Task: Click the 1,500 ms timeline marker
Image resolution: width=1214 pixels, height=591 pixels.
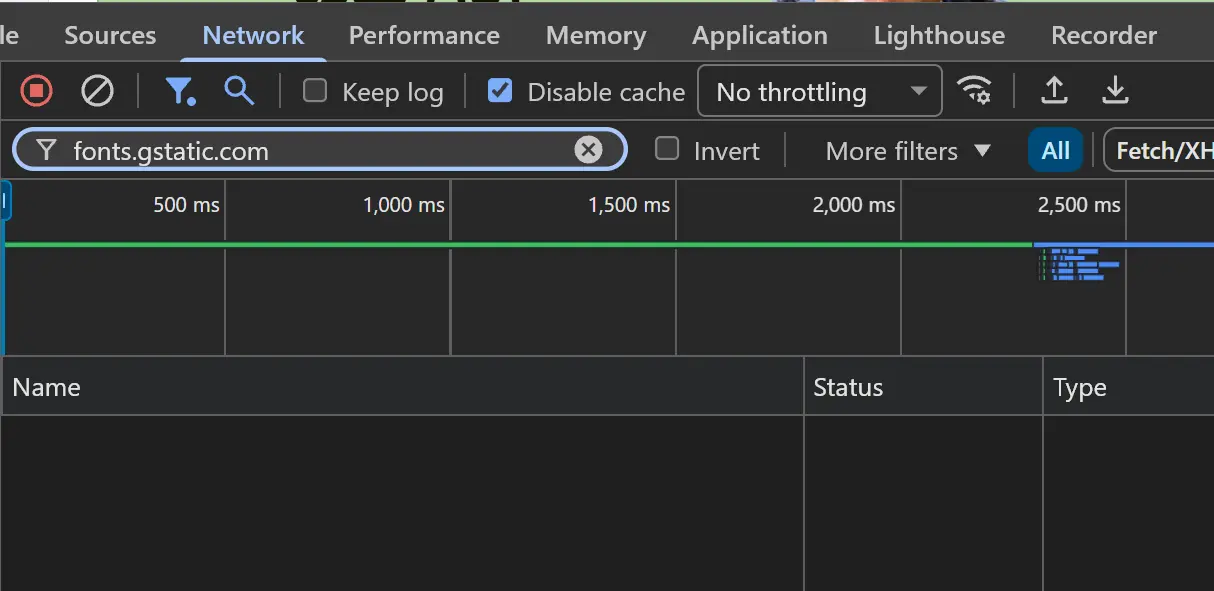Action: [629, 205]
